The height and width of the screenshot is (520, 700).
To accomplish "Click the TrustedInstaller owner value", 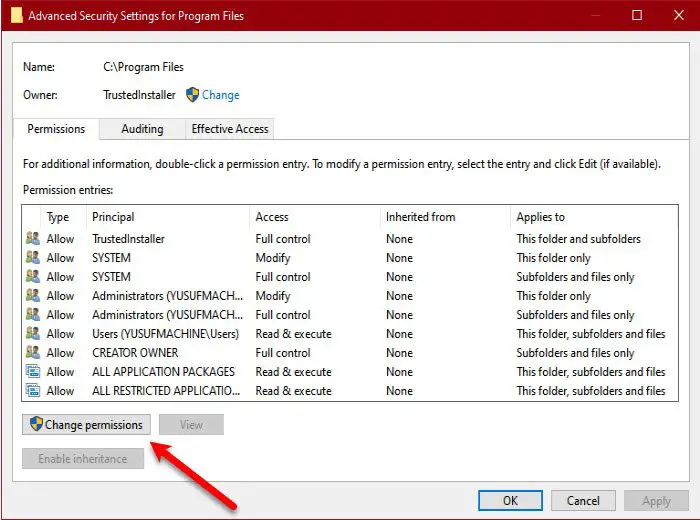I will click(139, 95).
